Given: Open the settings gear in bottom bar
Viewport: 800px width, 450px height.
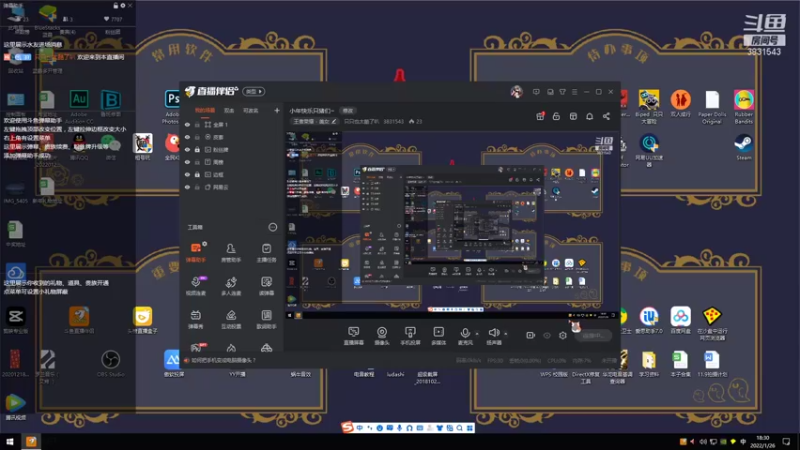Looking at the screenshot, I should [x=563, y=335].
